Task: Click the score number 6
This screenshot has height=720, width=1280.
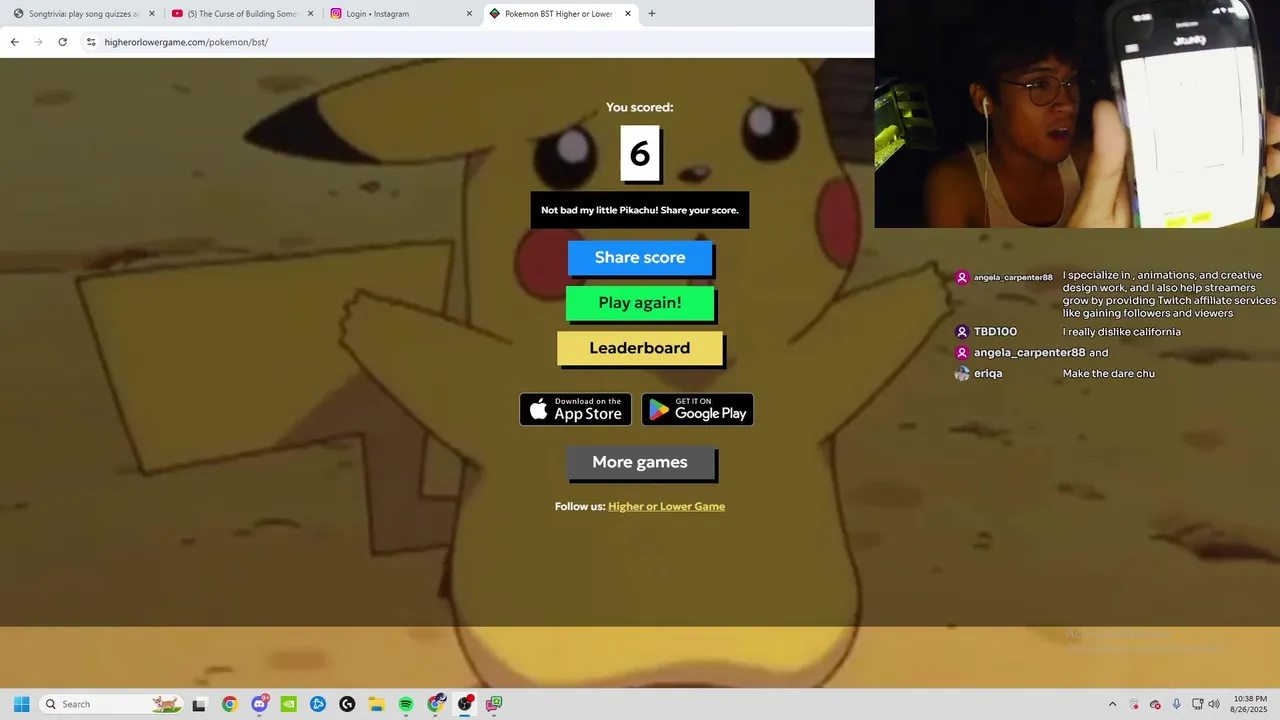Action: coord(640,153)
